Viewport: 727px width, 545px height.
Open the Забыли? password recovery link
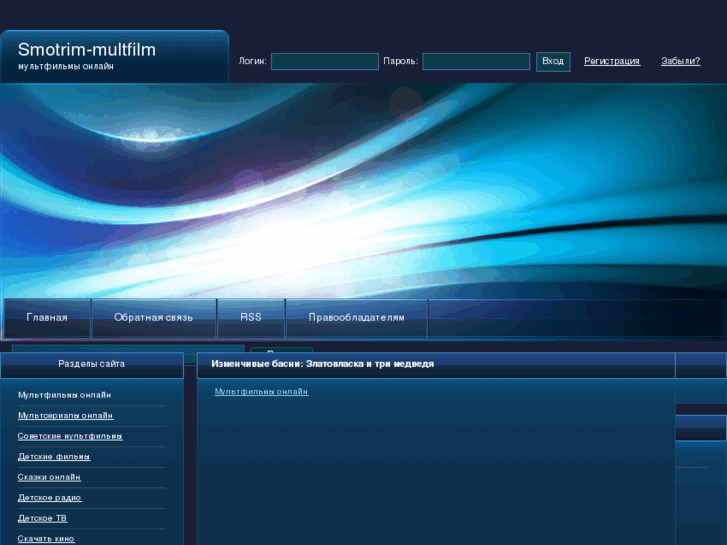[x=680, y=61]
